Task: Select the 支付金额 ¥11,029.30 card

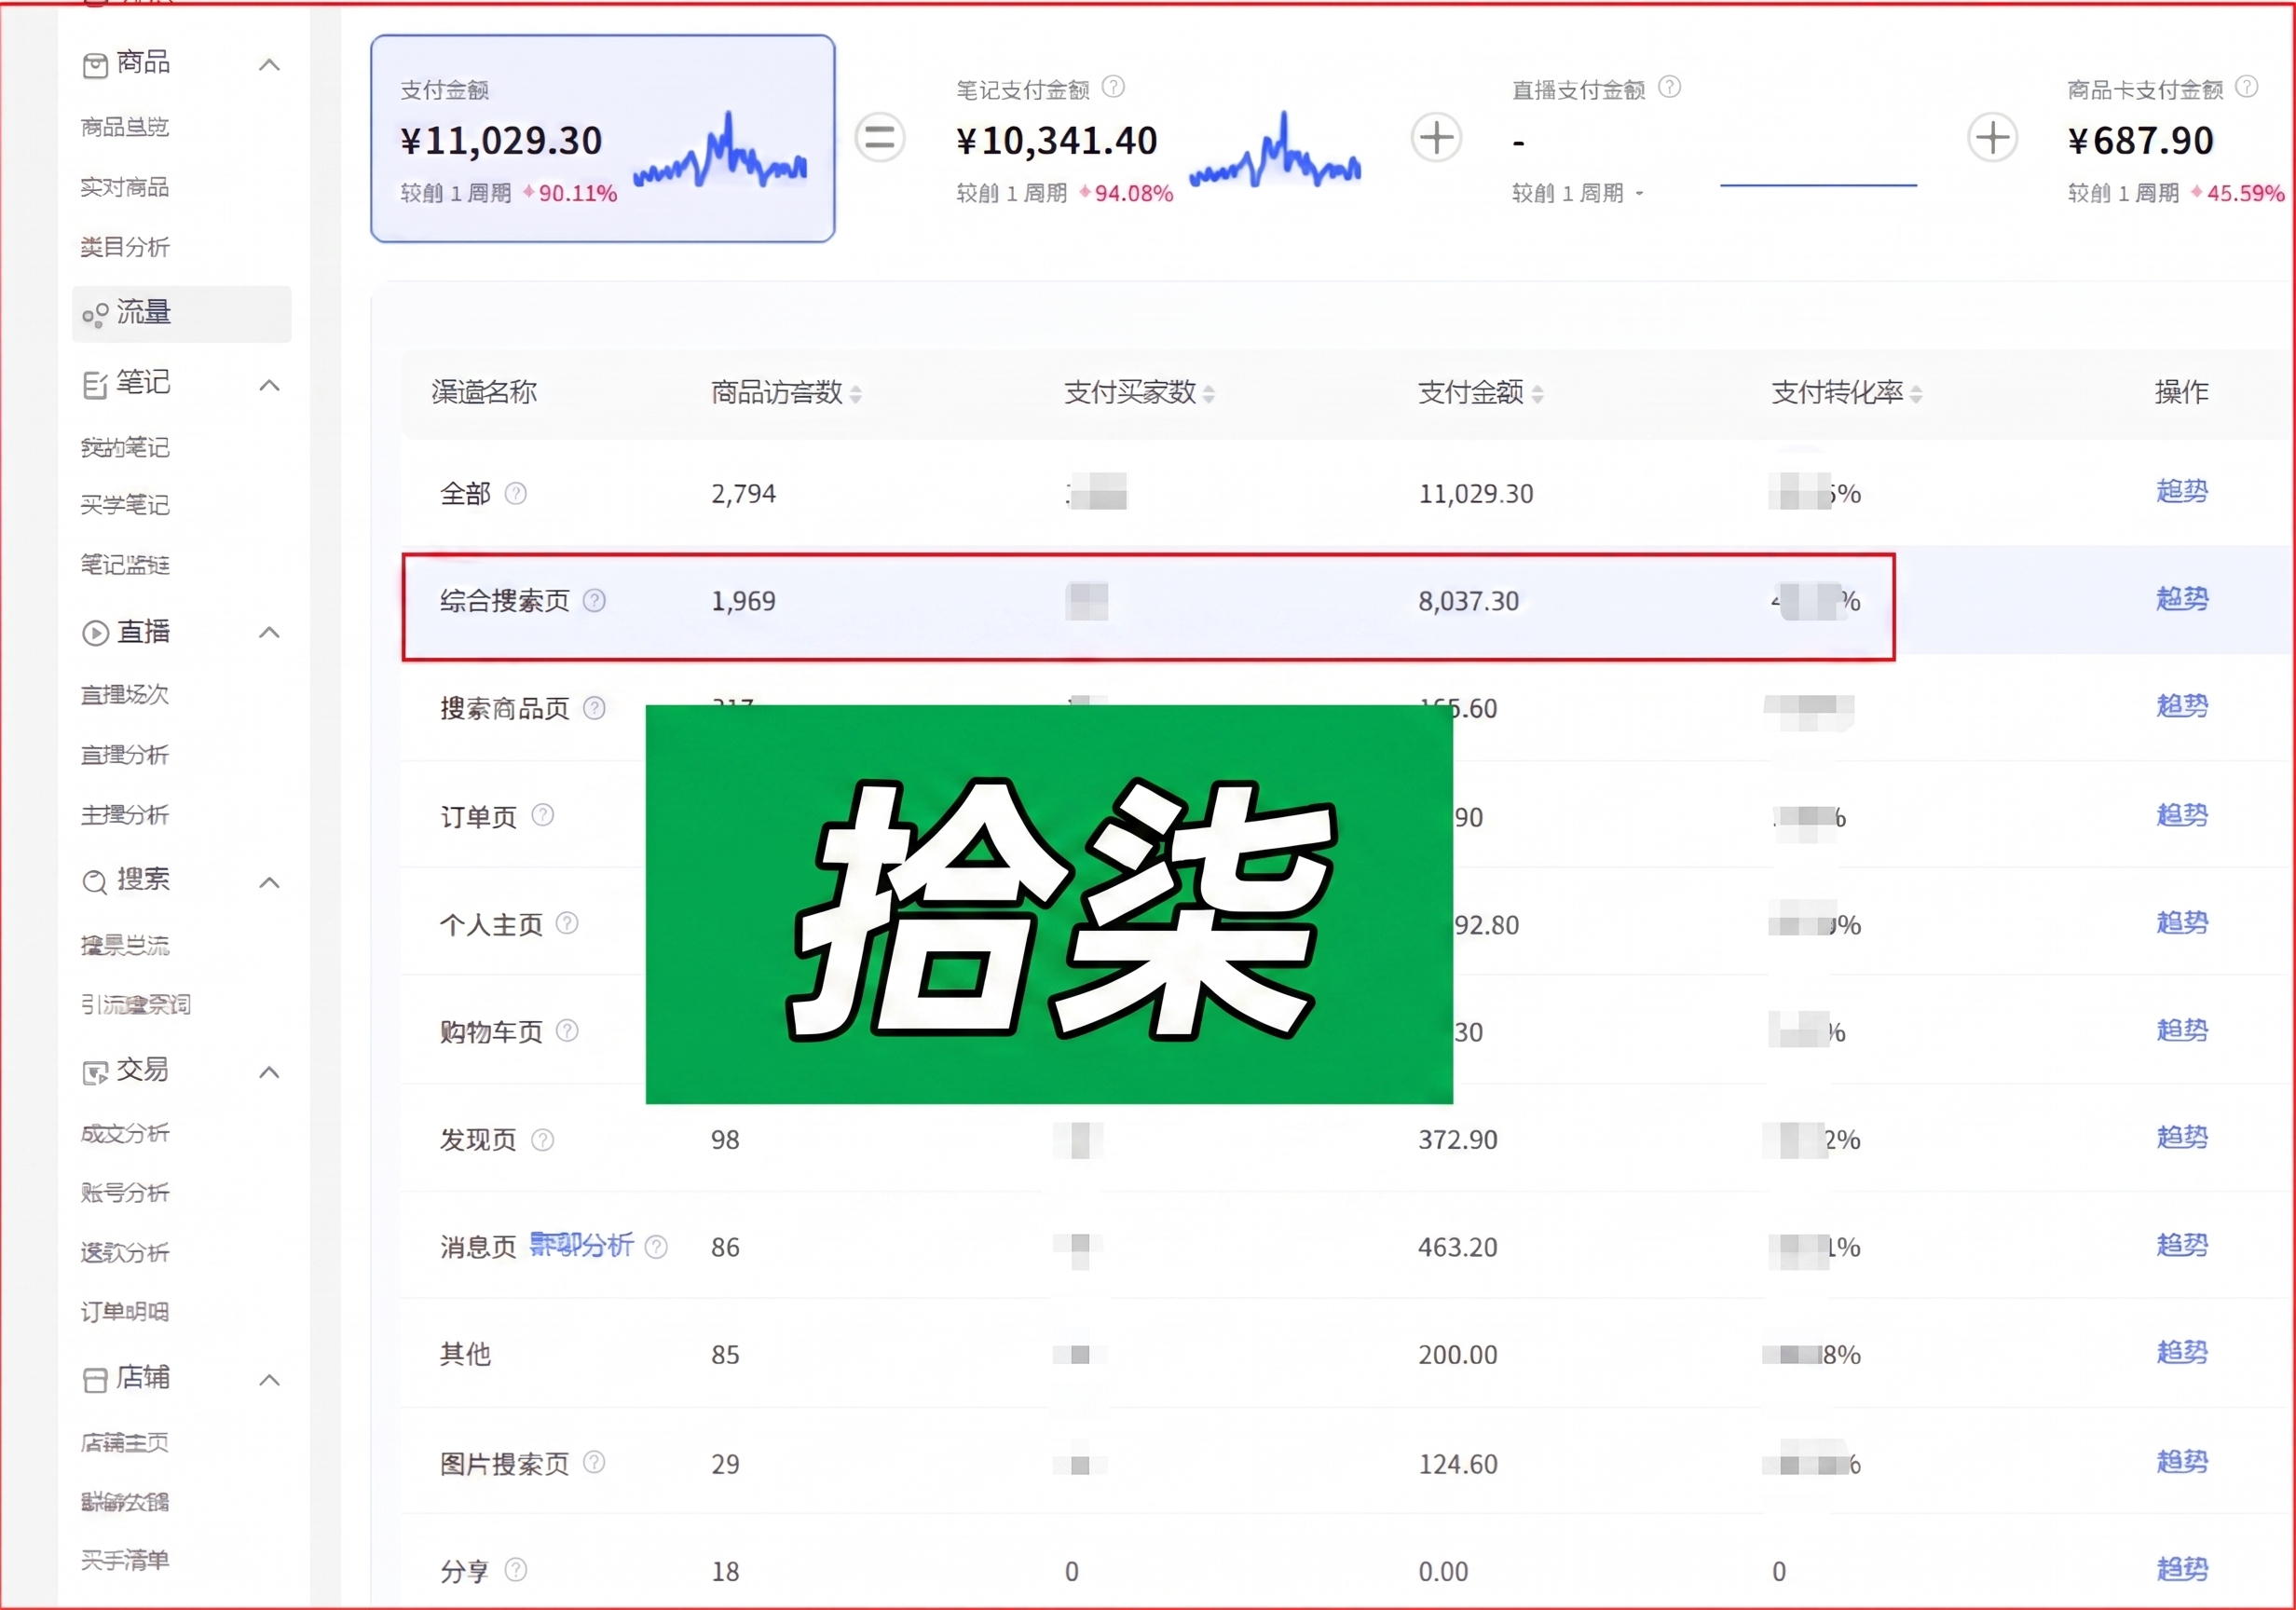Action: 603,139
